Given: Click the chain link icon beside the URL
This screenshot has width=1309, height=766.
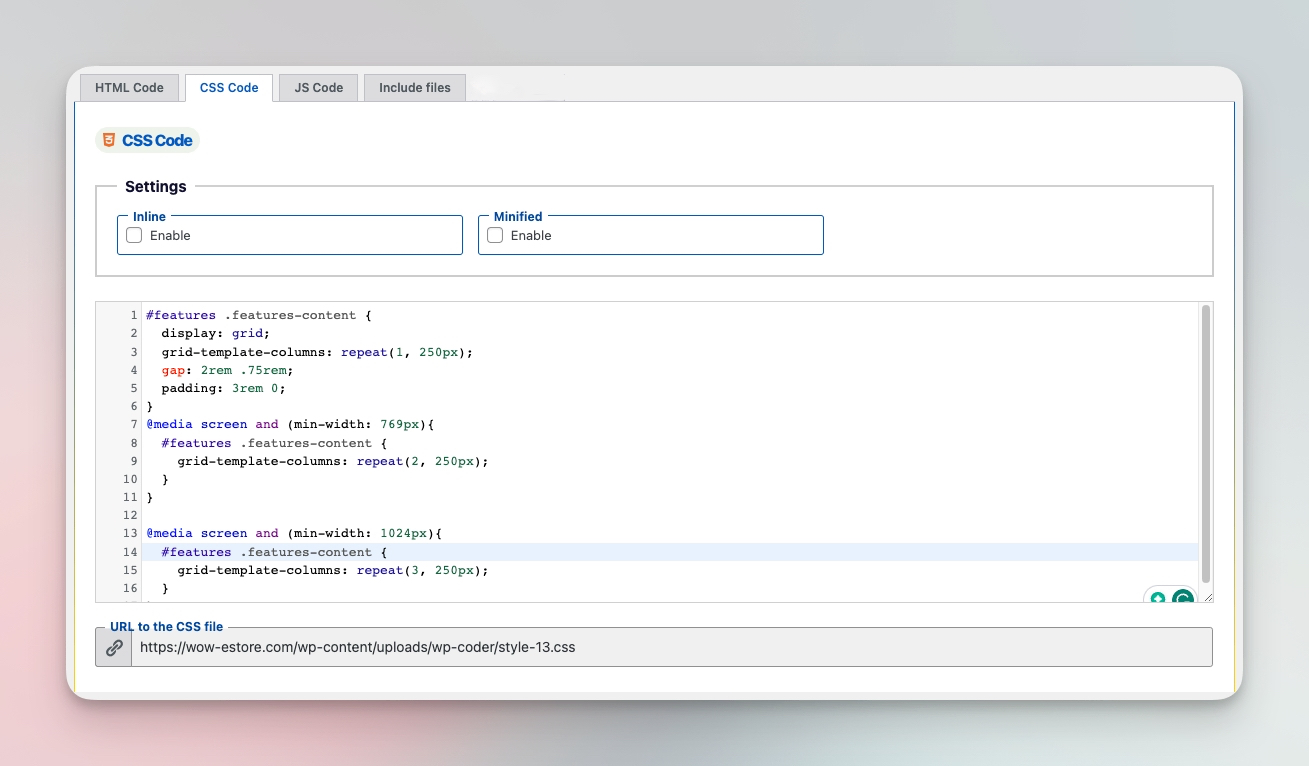Looking at the screenshot, I should pyautogui.click(x=114, y=647).
